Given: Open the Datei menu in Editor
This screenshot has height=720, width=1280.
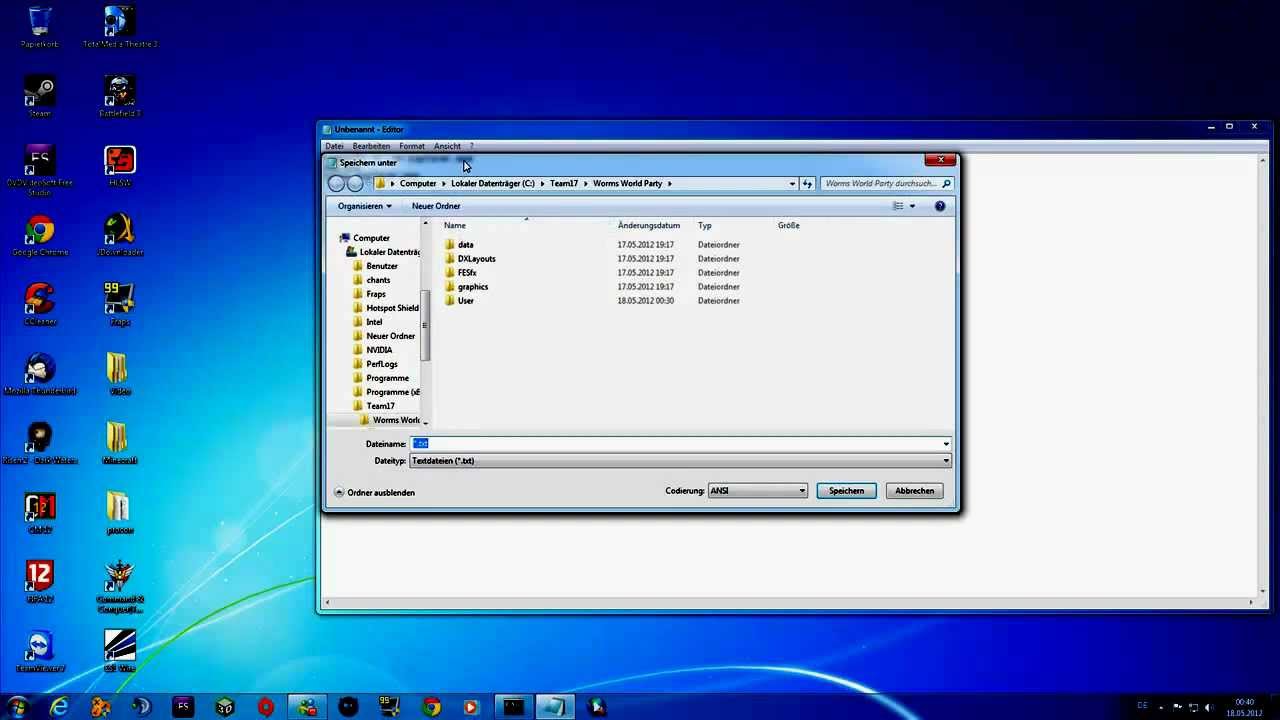Looking at the screenshot, I should 334,146.
